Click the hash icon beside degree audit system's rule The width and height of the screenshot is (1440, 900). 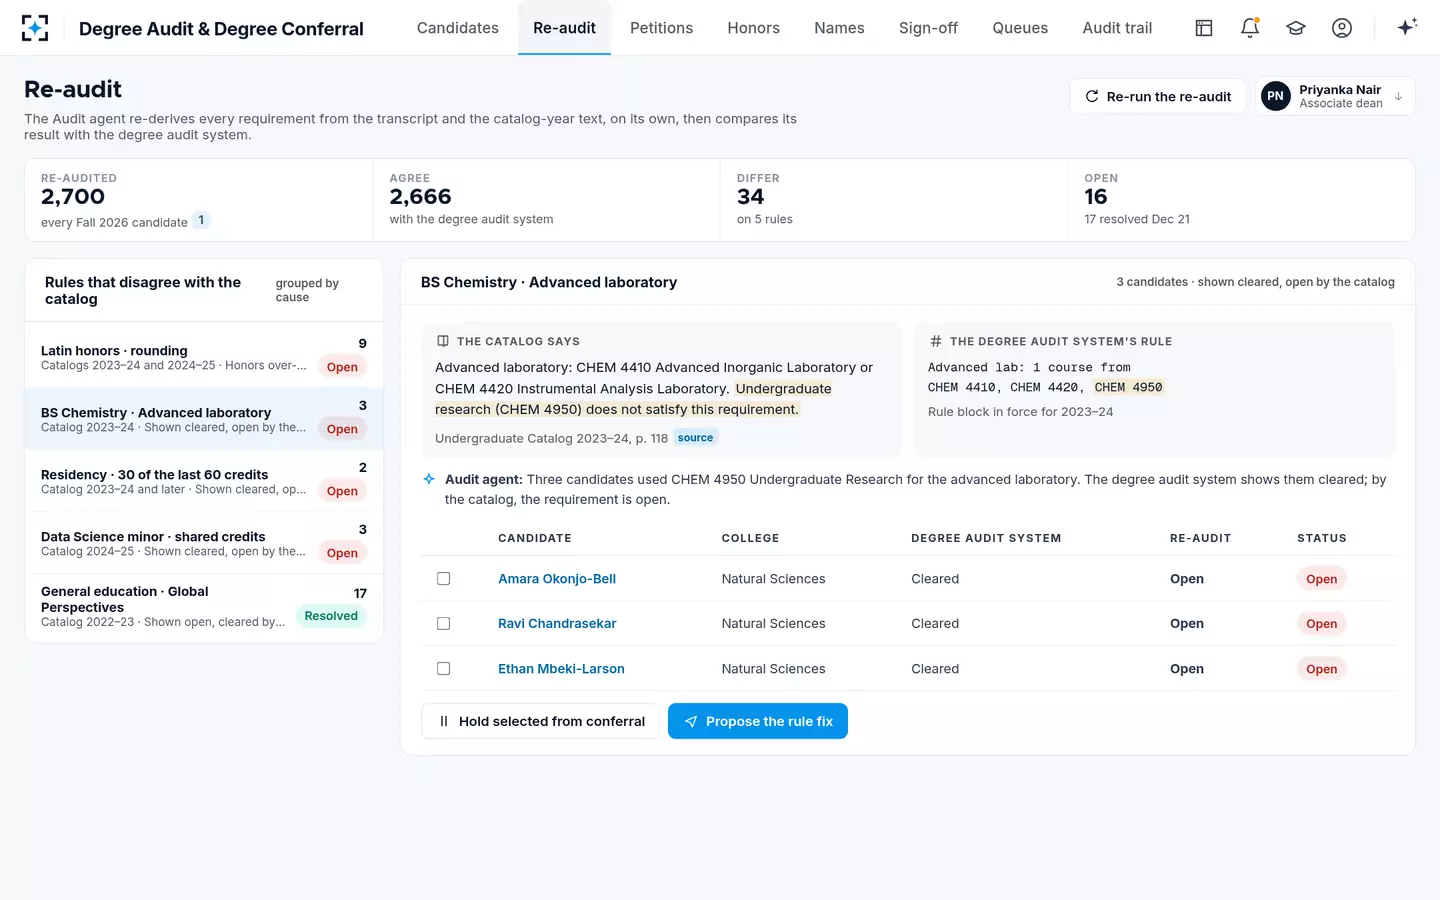pyautogui.click(x=936, y=341)
